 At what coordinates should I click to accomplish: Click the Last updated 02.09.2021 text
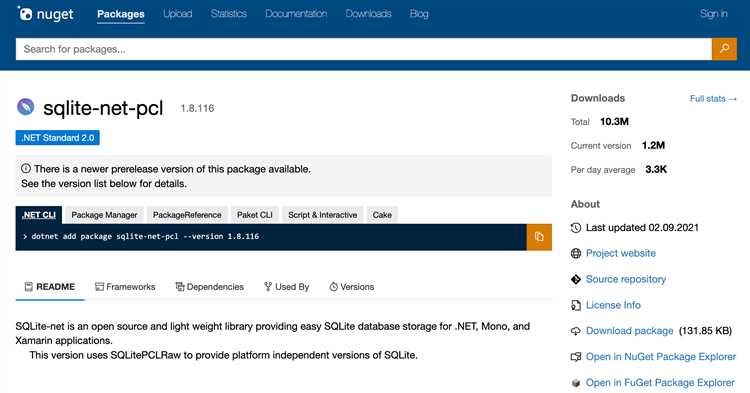[x=642, y=228]
